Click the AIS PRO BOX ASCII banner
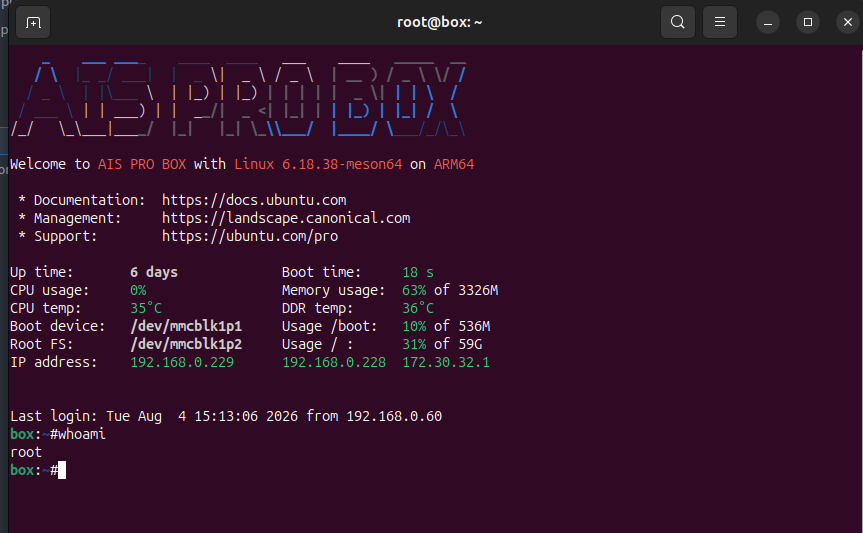863x533 pixels. [x=238, y=99]
